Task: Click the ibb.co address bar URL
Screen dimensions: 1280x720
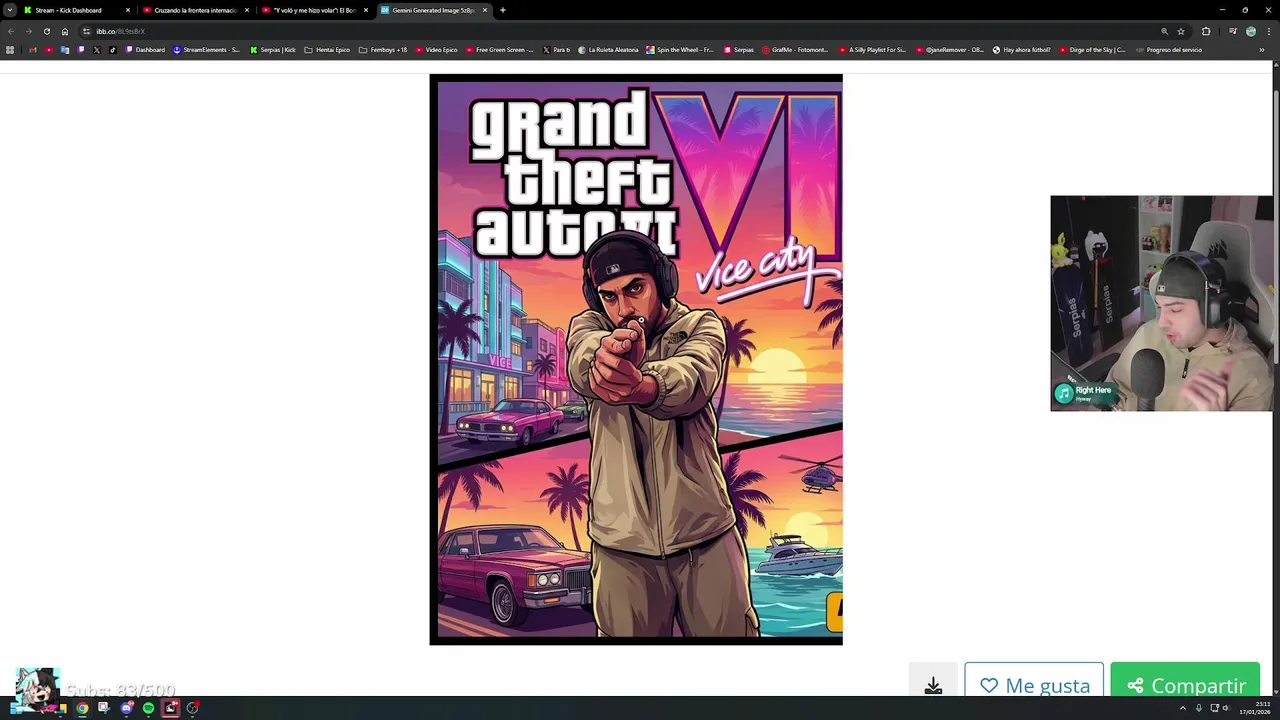Action: (120, 31)
